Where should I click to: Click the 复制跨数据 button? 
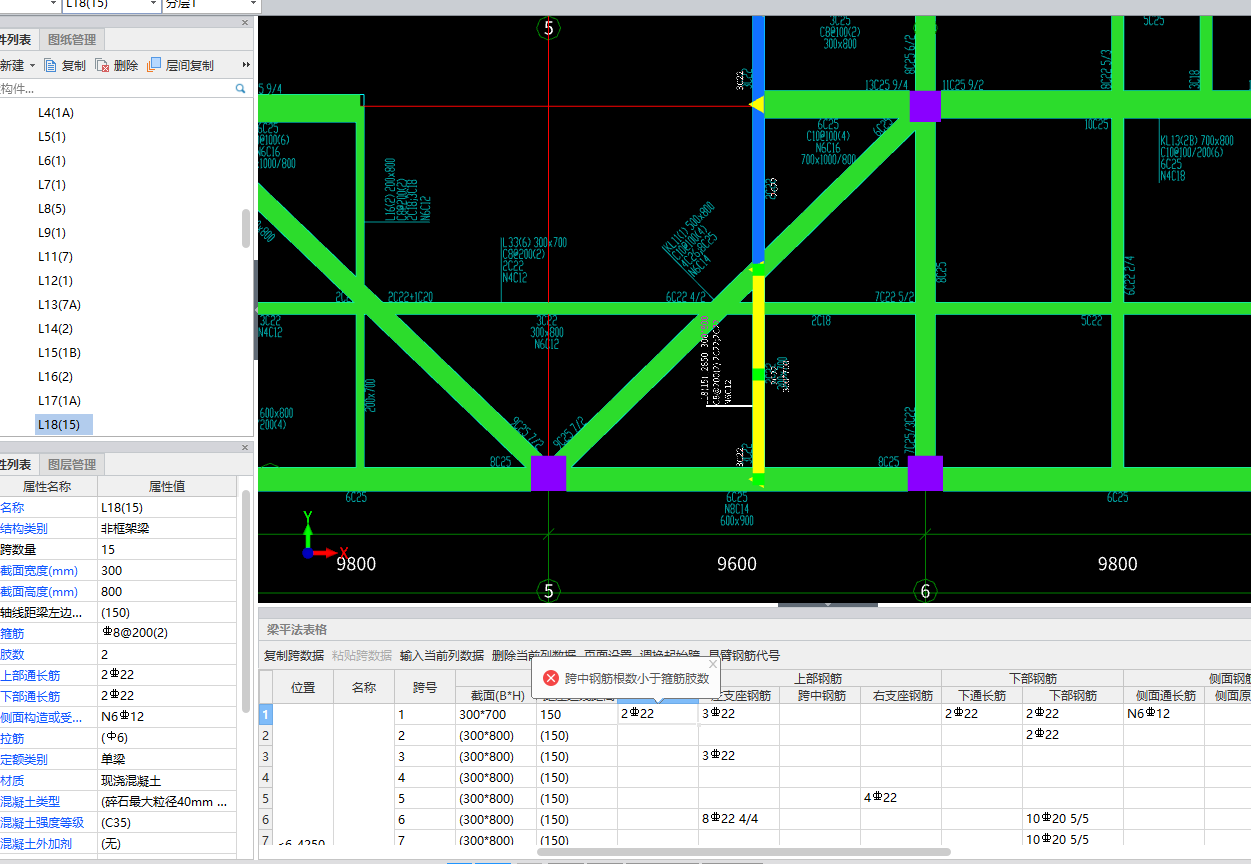coord(294,656)
